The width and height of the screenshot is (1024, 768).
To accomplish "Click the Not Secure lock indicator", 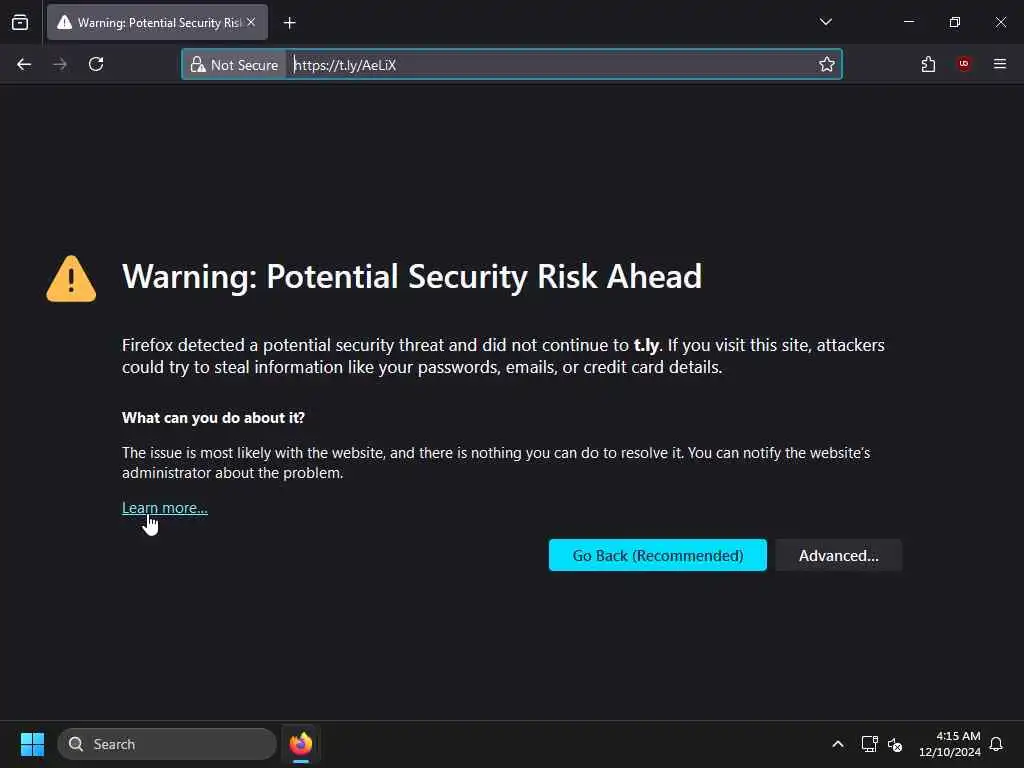I will point(234,65).
